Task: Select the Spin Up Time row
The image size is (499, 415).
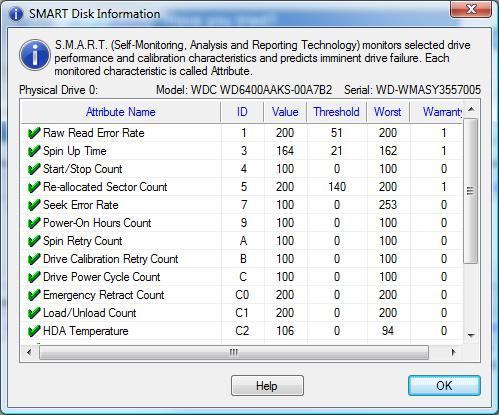Action: point(242,151)
